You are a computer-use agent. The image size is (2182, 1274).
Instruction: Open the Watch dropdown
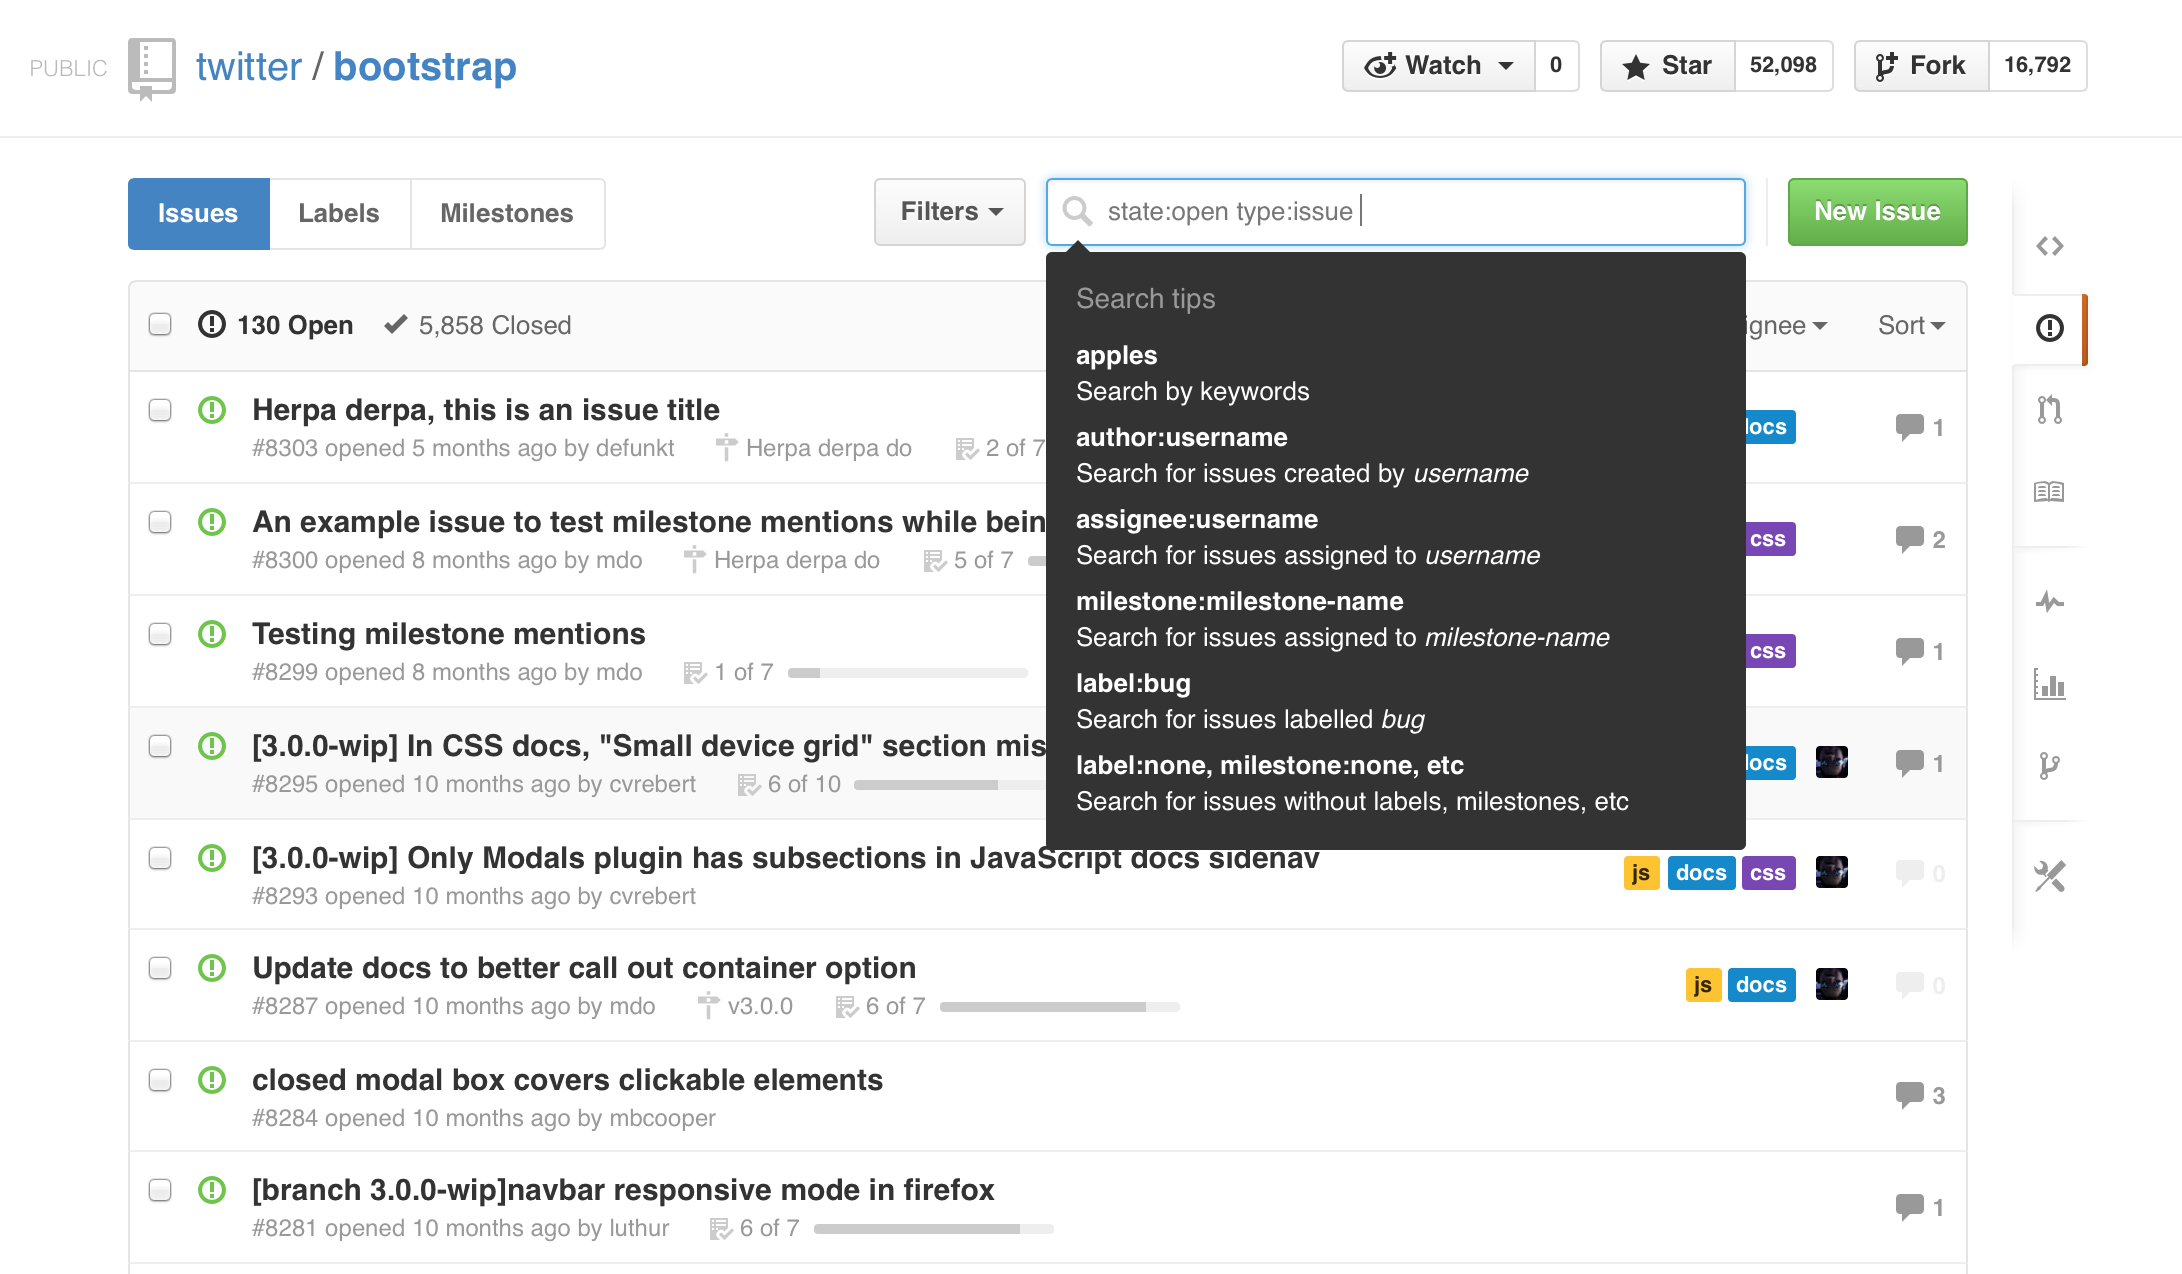click(x=1439, y=66)
